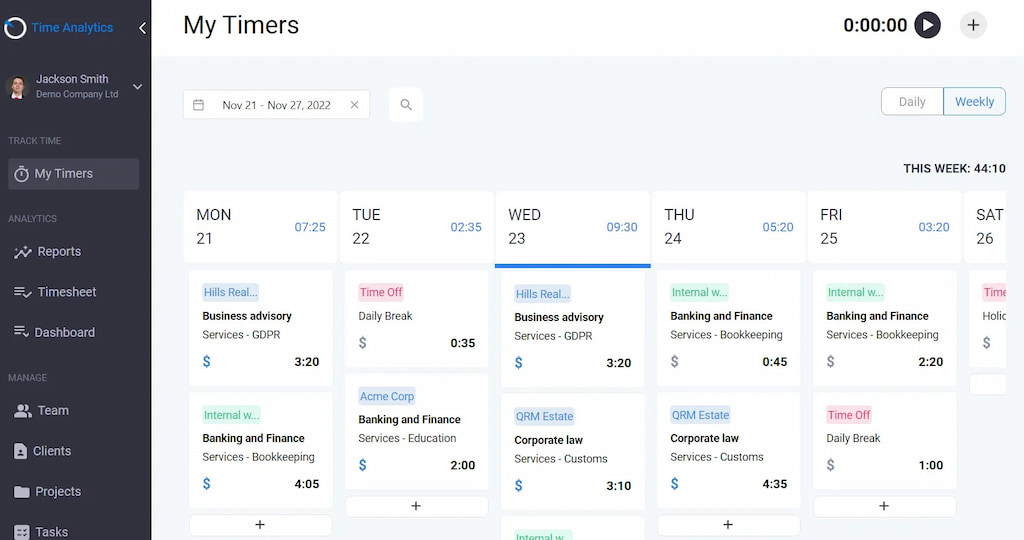Click Thursday's QRM Estate client tag
The height and width of the screenshot is (540, 1024).
(x=700, y=415)
